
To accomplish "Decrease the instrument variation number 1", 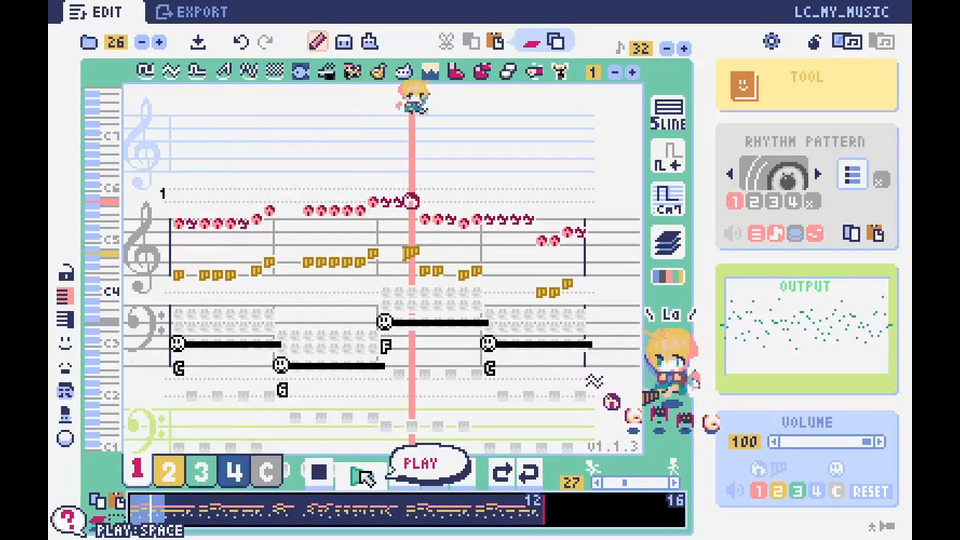I will 615,72.
